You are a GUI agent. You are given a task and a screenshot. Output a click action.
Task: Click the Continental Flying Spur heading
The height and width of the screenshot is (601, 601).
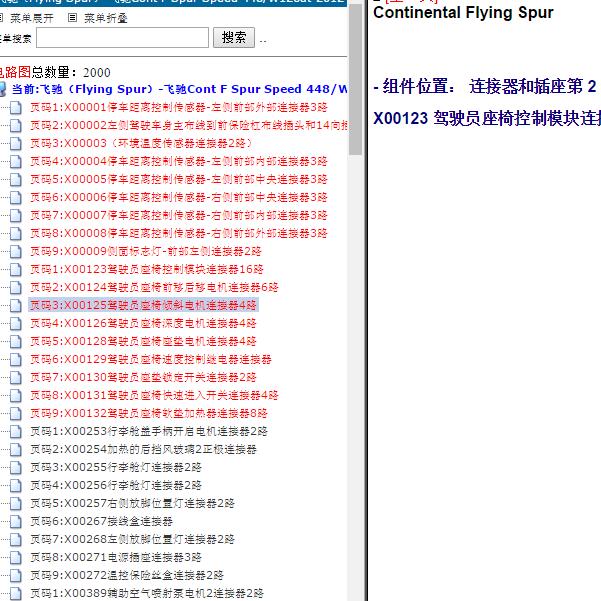[x=463, y=13]
